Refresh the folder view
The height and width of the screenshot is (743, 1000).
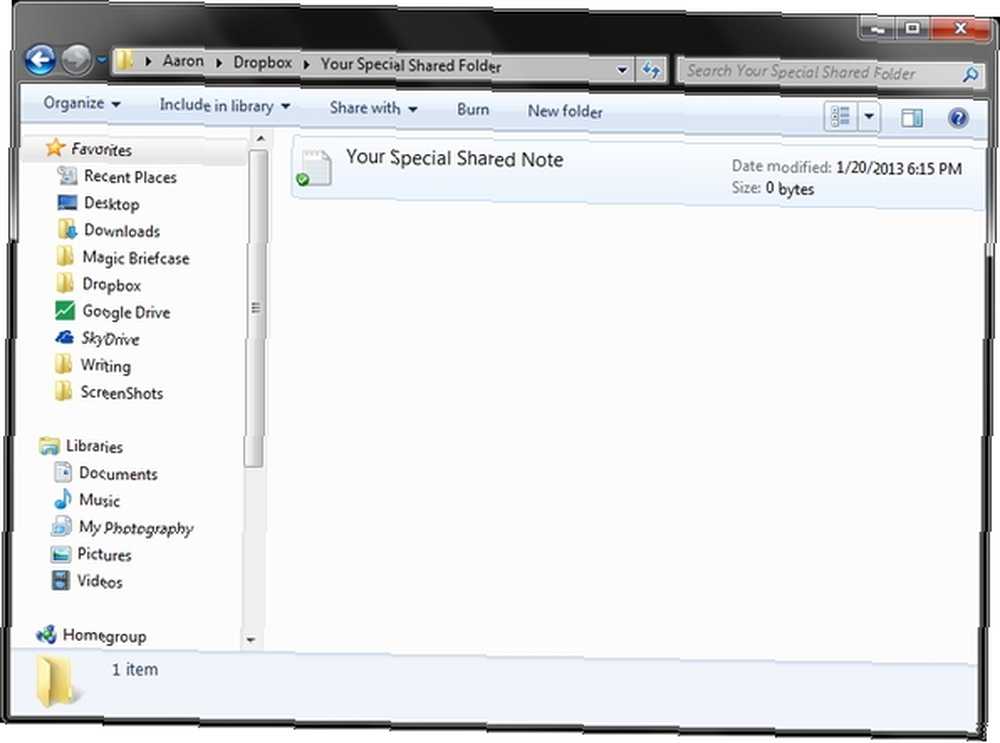pyautogui.click(x=651, y=70)
